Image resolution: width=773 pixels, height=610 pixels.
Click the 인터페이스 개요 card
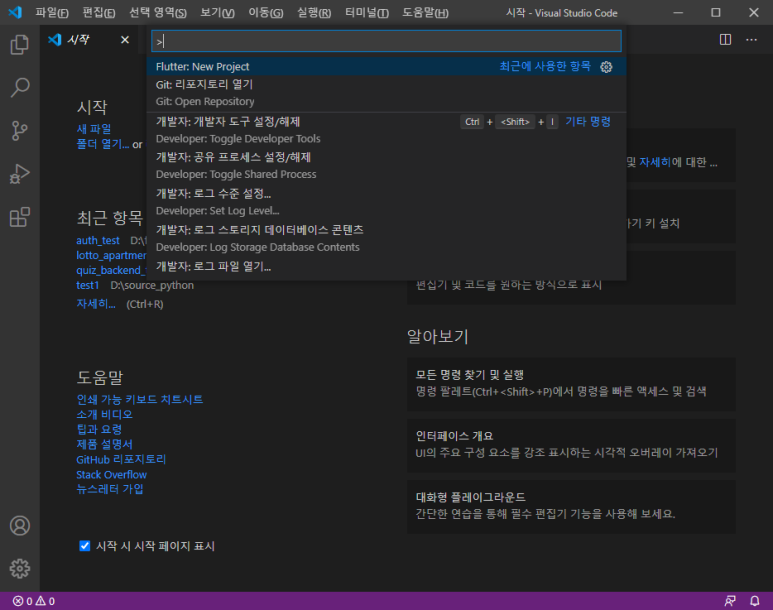571,445
